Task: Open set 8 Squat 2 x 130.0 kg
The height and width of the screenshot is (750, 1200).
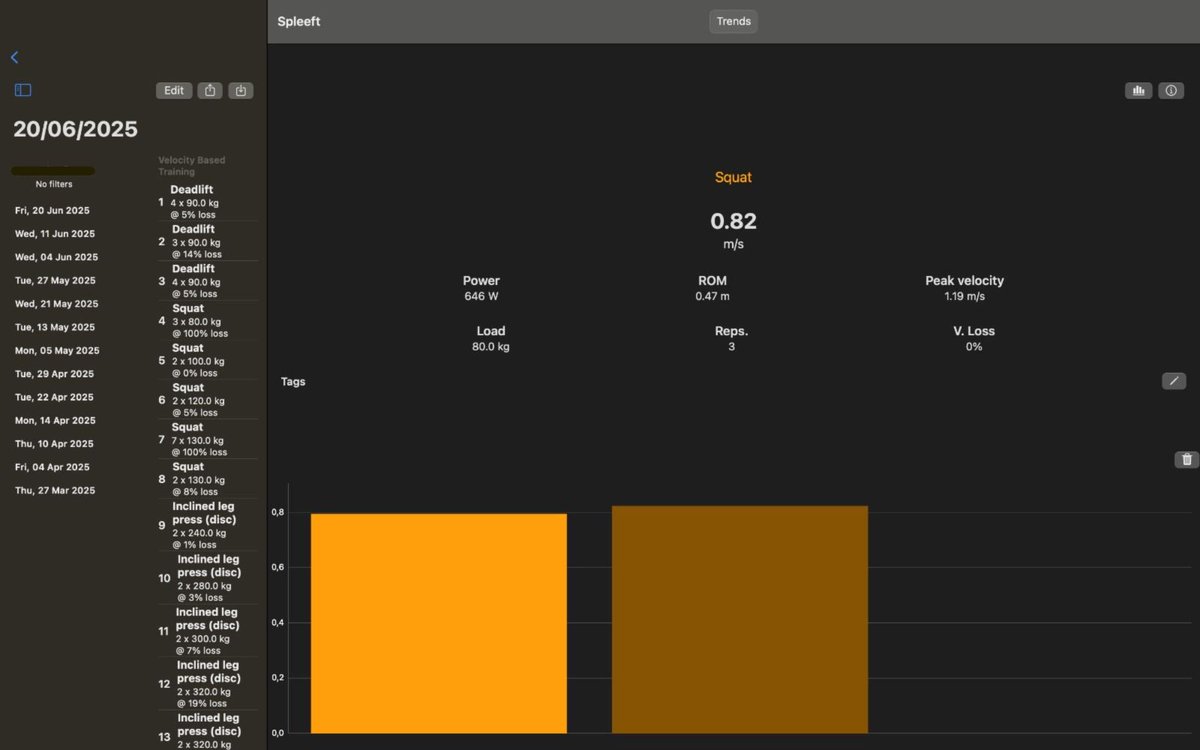Action: (207, 479)
